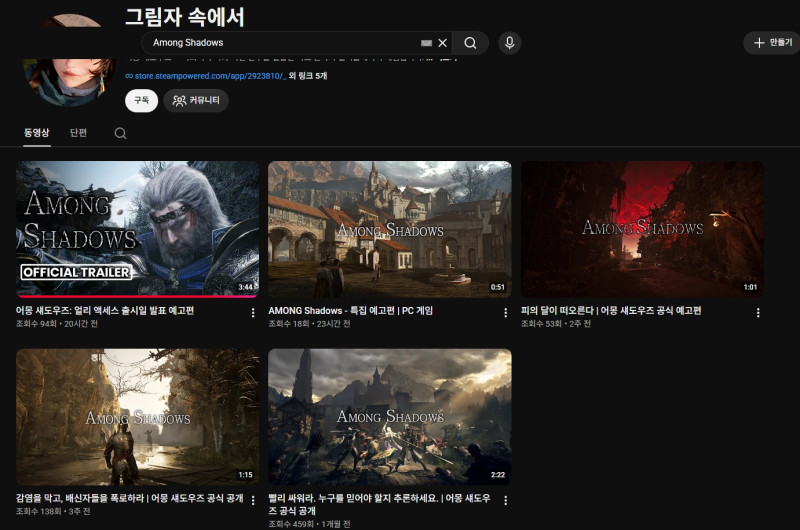Screen dimensions: 800x530
Task: Open the 0:51 town square video thumbnail
Action: (390, 229)
